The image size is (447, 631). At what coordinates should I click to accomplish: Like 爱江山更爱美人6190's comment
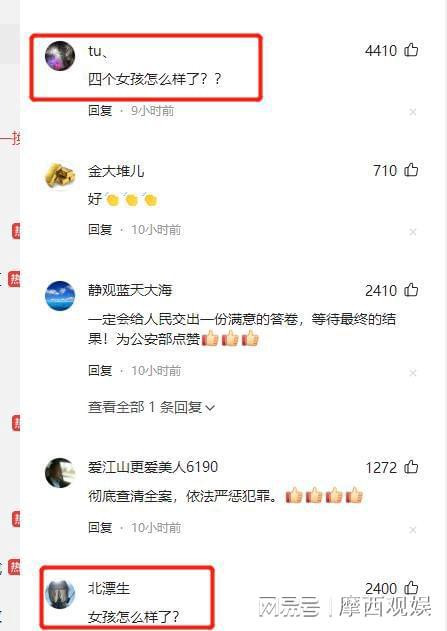pyautogui.click(x=411, y=467)
